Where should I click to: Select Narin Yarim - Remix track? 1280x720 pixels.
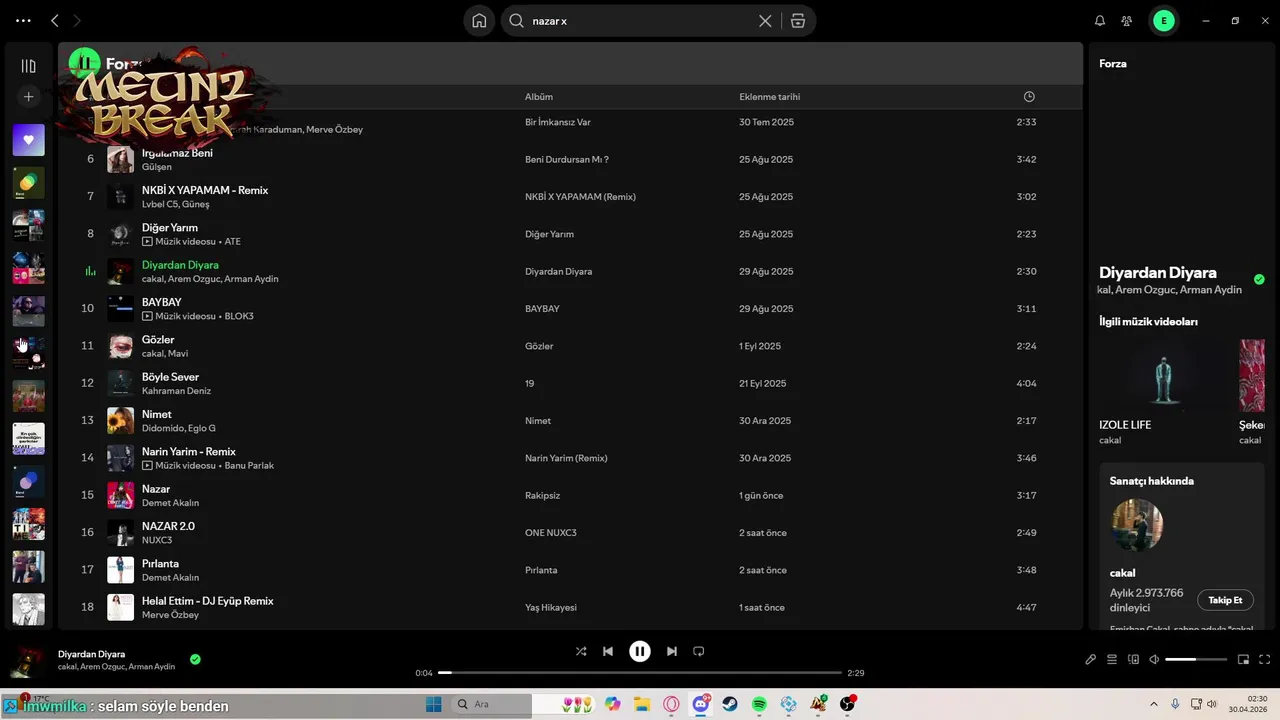[x=189, y=452]
